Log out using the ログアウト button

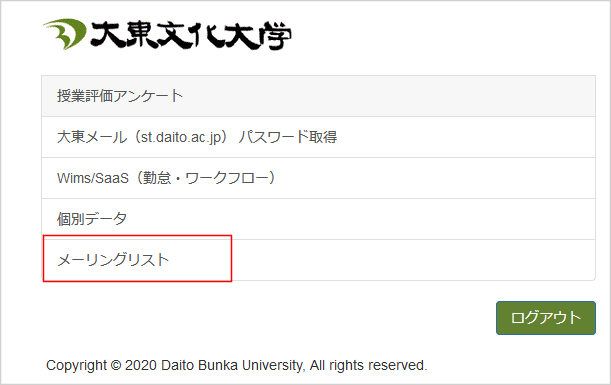click(546, 318)
